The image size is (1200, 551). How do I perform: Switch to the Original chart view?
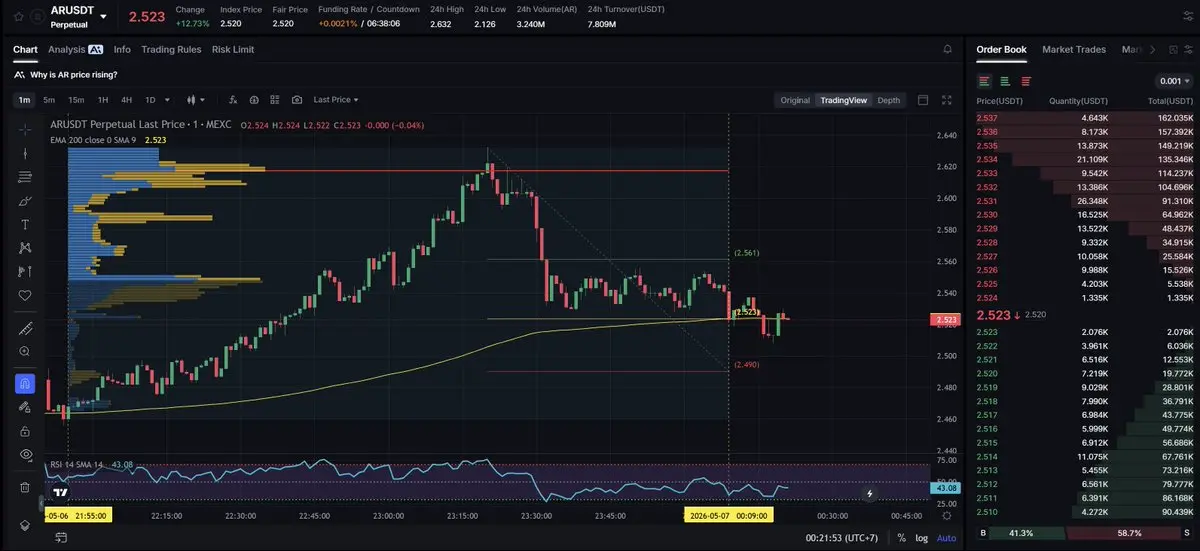(x=795, y=100)
